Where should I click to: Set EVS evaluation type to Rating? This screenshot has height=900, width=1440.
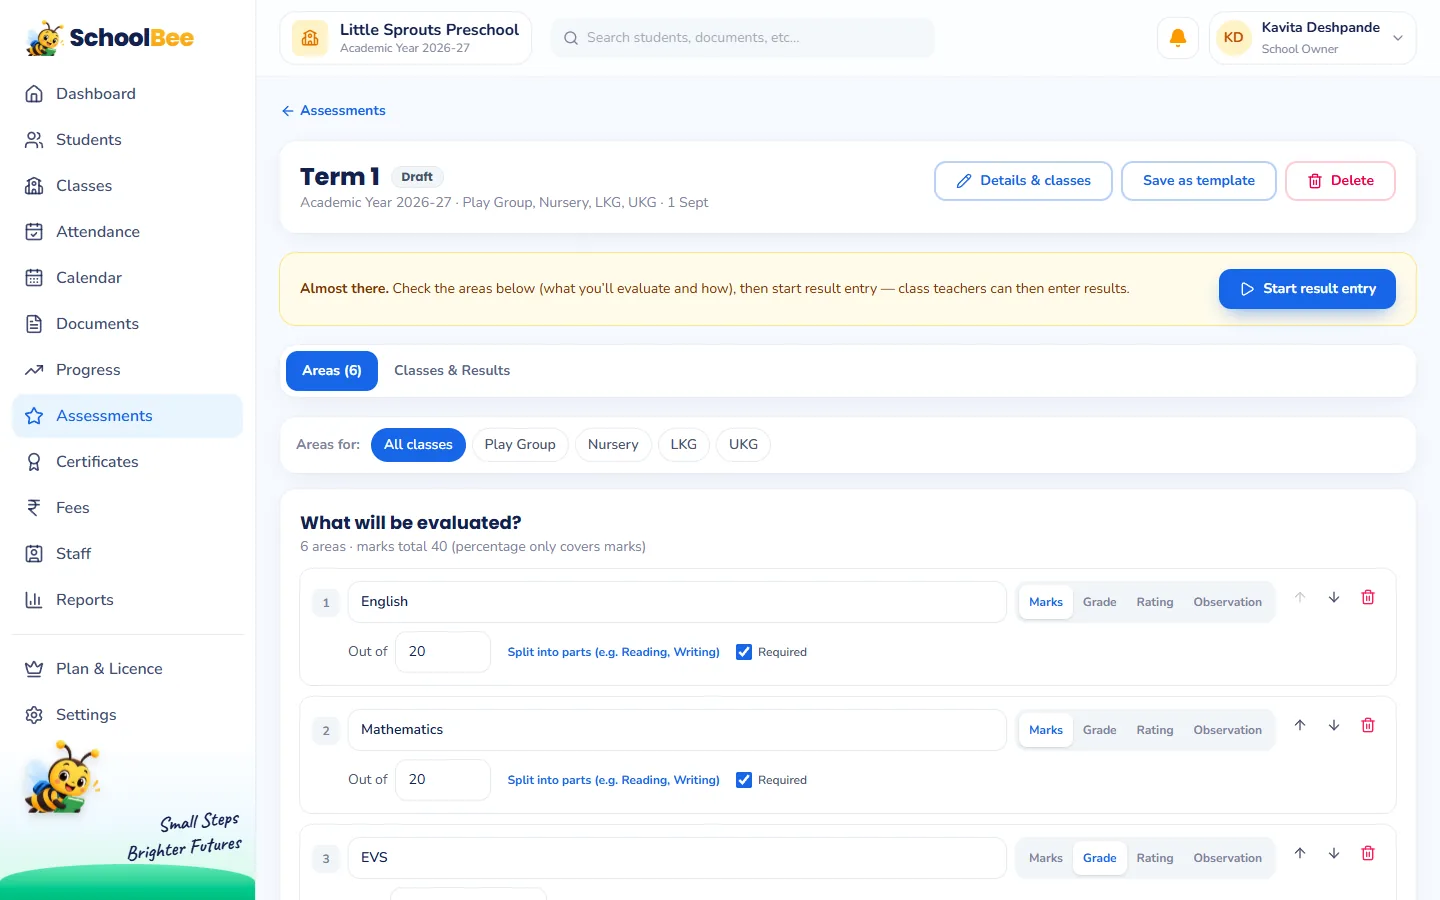pyautogui.click(x=1155, y=858)
